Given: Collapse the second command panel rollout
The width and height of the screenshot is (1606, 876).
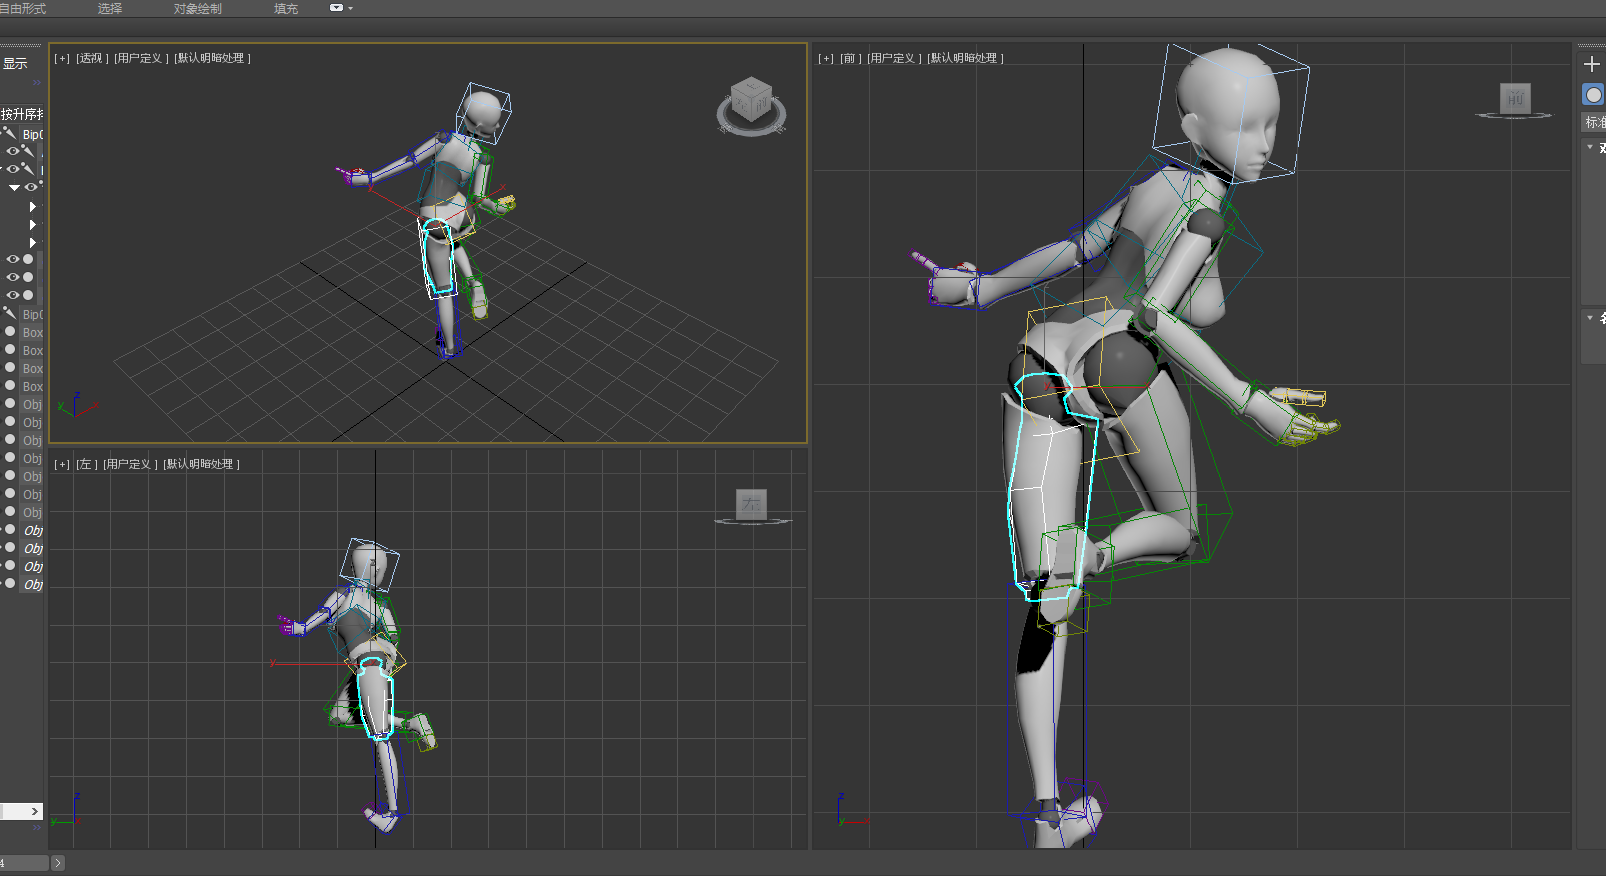Looking at the screenshot, I should coord(1590,317).
